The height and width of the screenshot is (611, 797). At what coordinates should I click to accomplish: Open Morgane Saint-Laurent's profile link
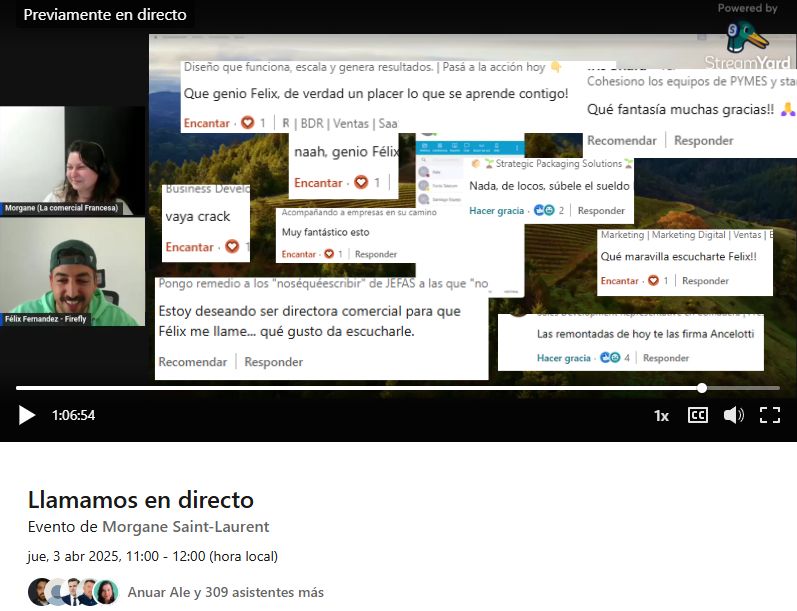point(186,527)
